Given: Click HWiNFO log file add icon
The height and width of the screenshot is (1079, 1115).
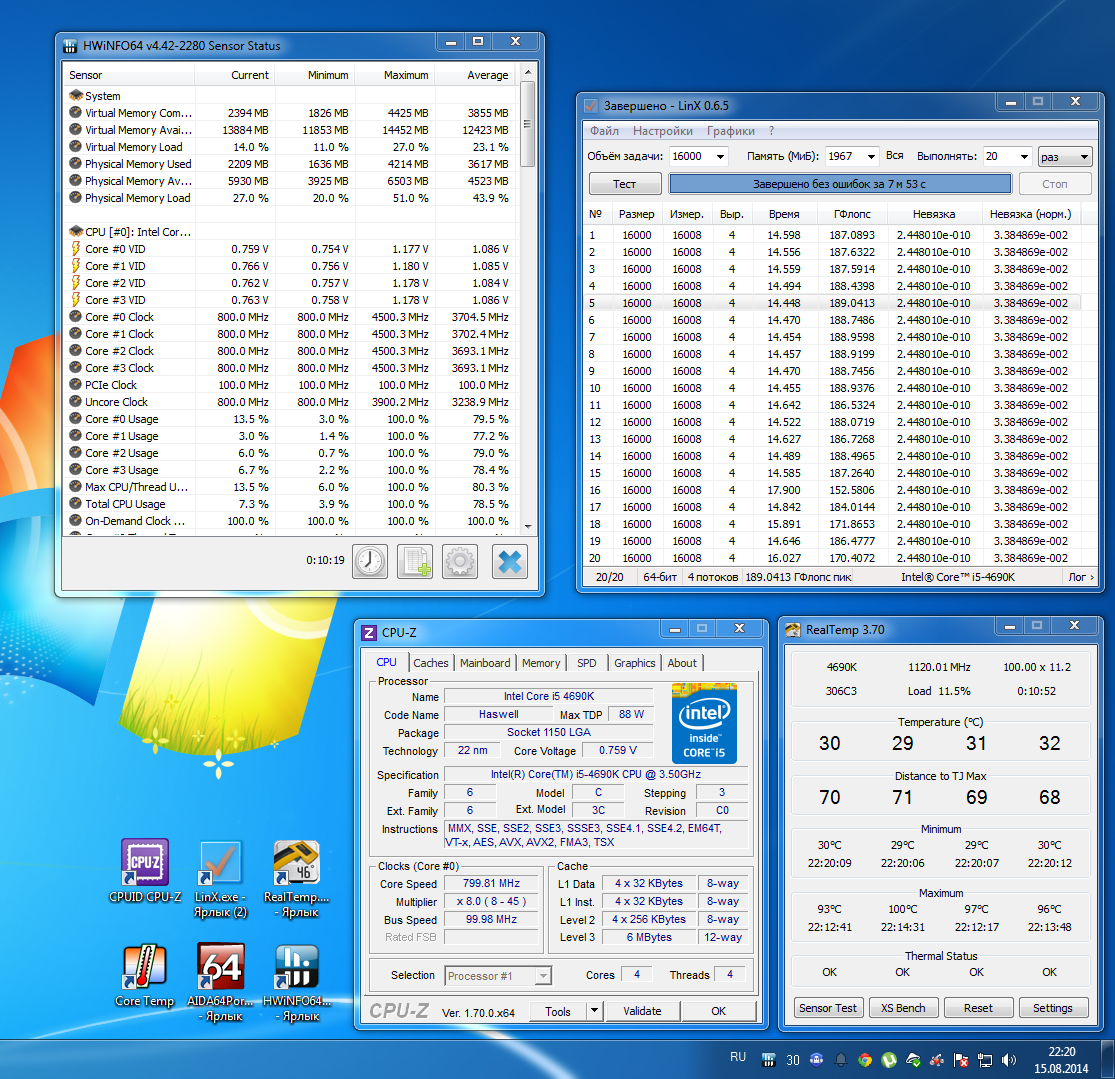Looking at the screenshot, I should [x=415, y=561].
